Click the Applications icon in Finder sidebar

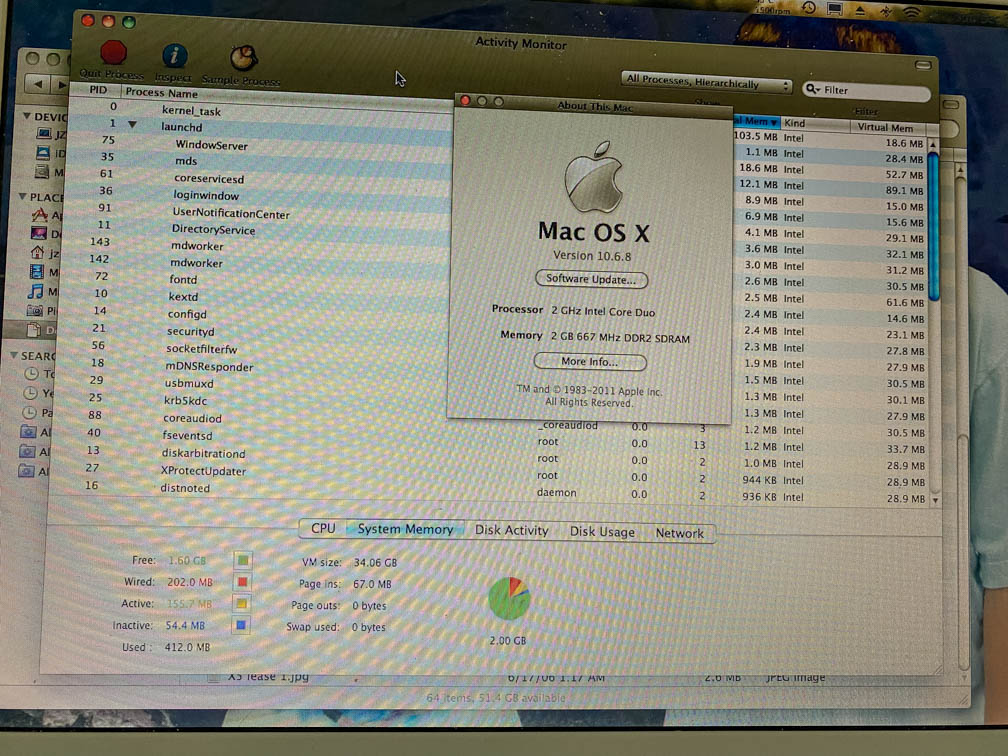[40, 215]
